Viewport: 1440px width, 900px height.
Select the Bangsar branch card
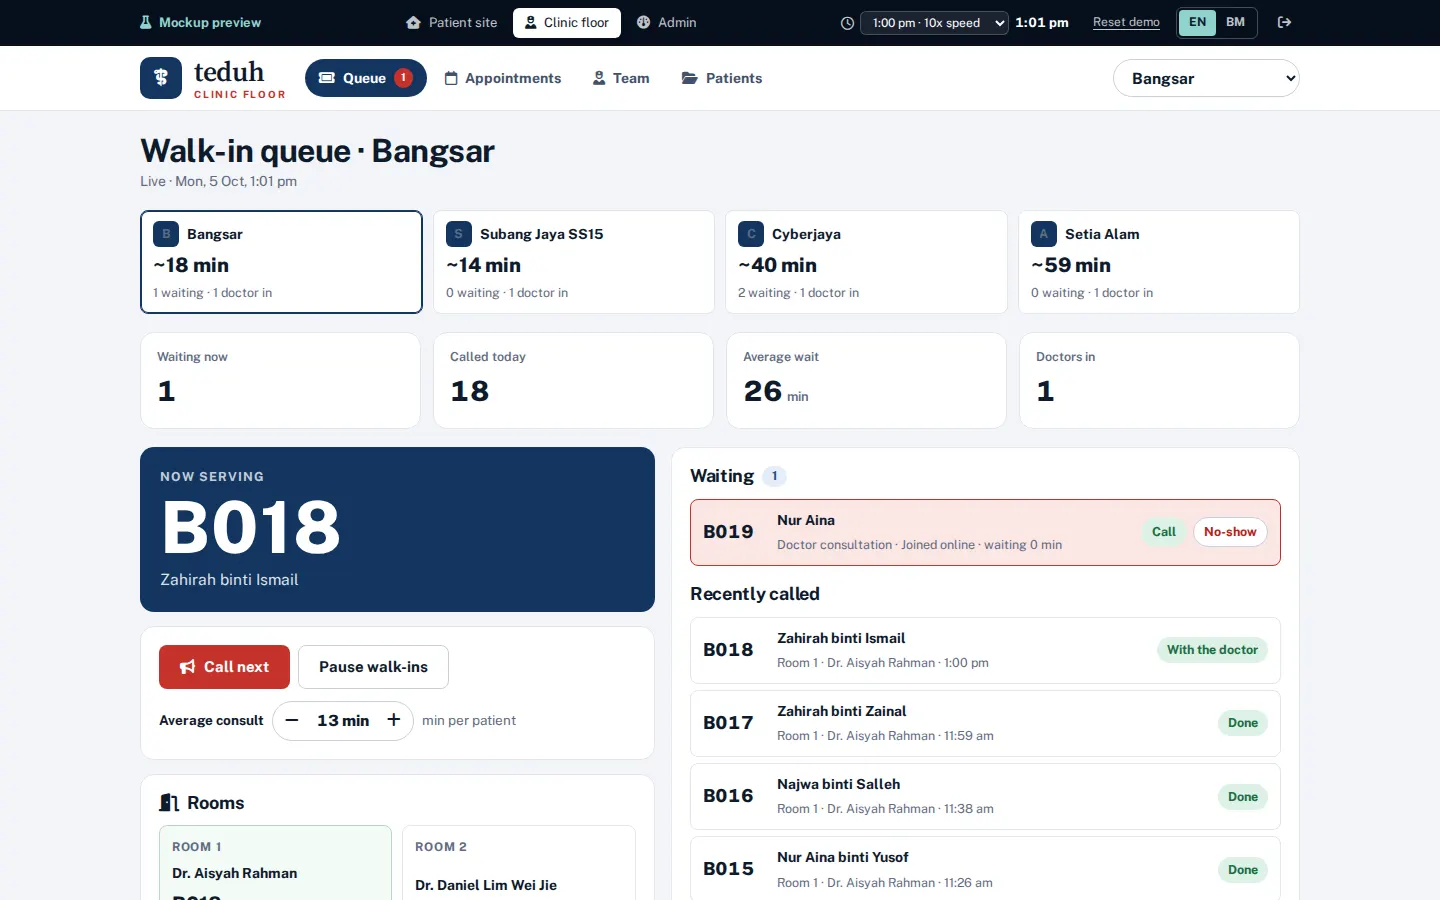281,262
